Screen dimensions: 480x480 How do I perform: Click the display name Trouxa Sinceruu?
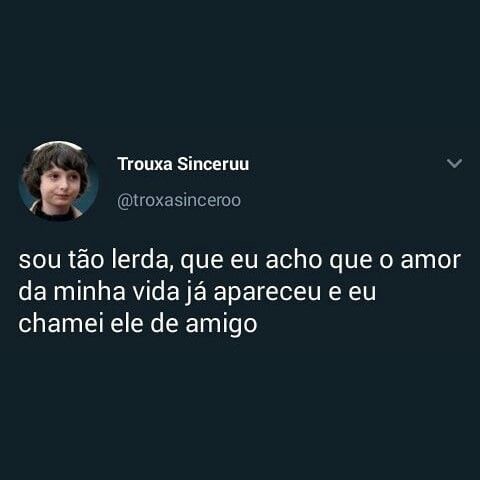183,164
